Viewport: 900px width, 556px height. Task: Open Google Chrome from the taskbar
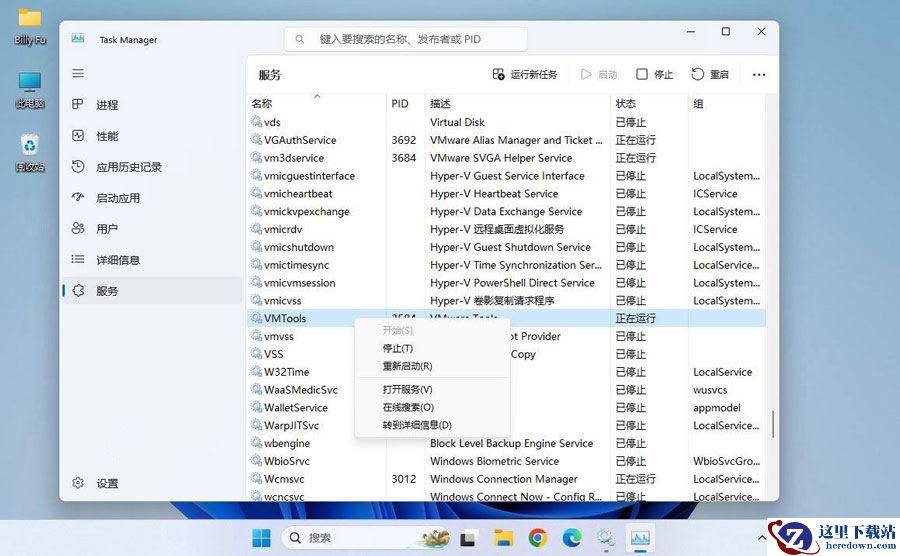click(x=537, y=538)
